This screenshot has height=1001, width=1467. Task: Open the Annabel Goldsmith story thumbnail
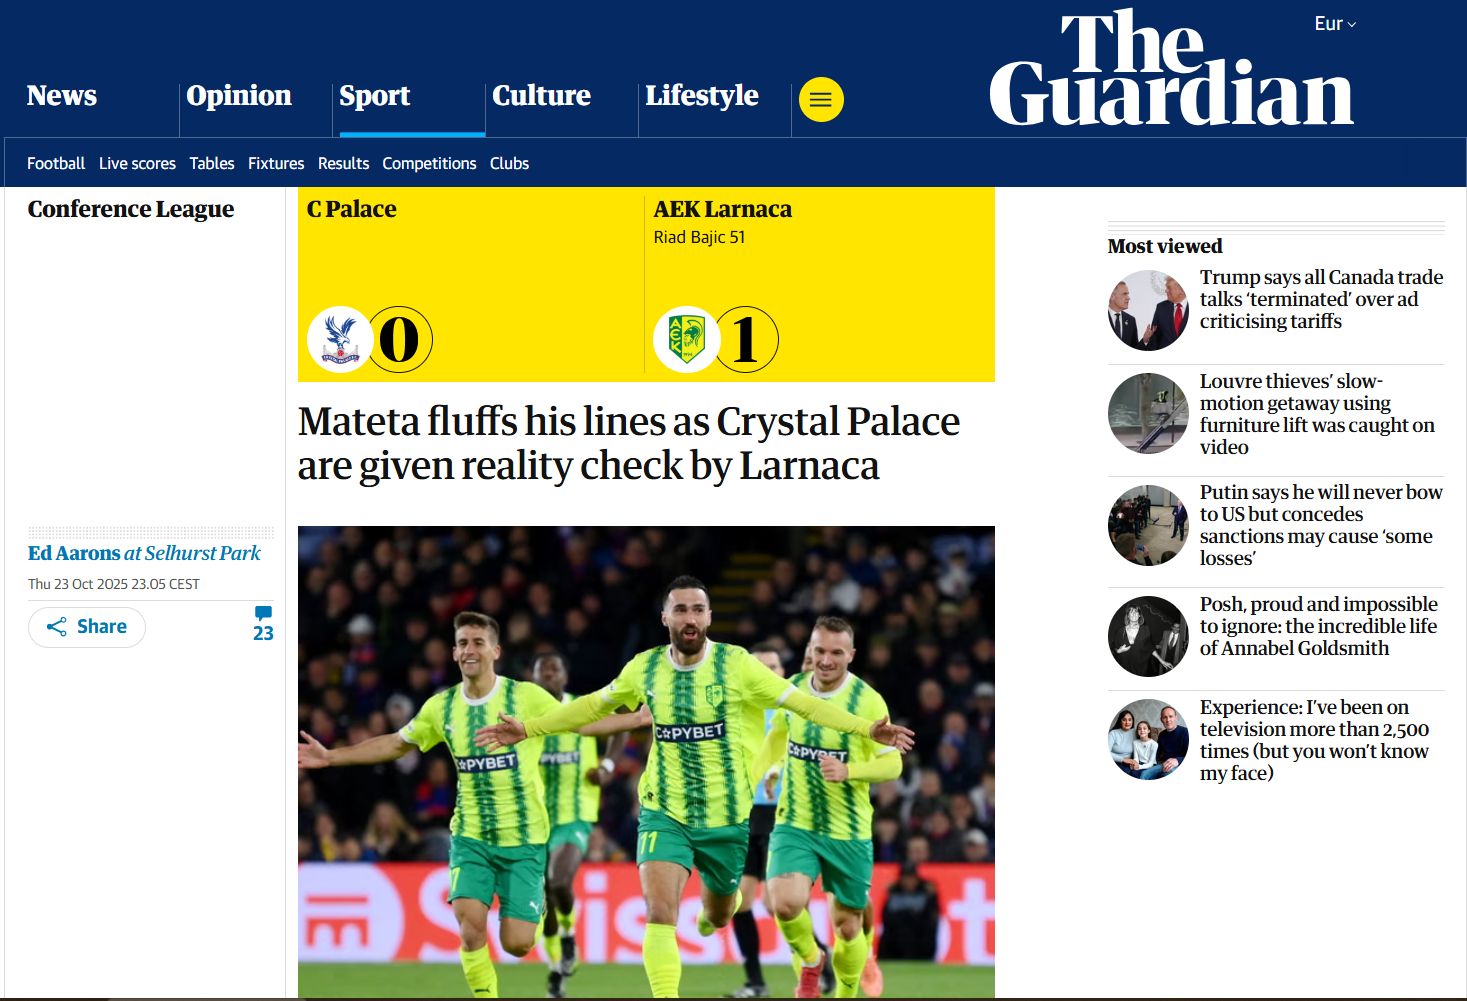[1148, 636]
